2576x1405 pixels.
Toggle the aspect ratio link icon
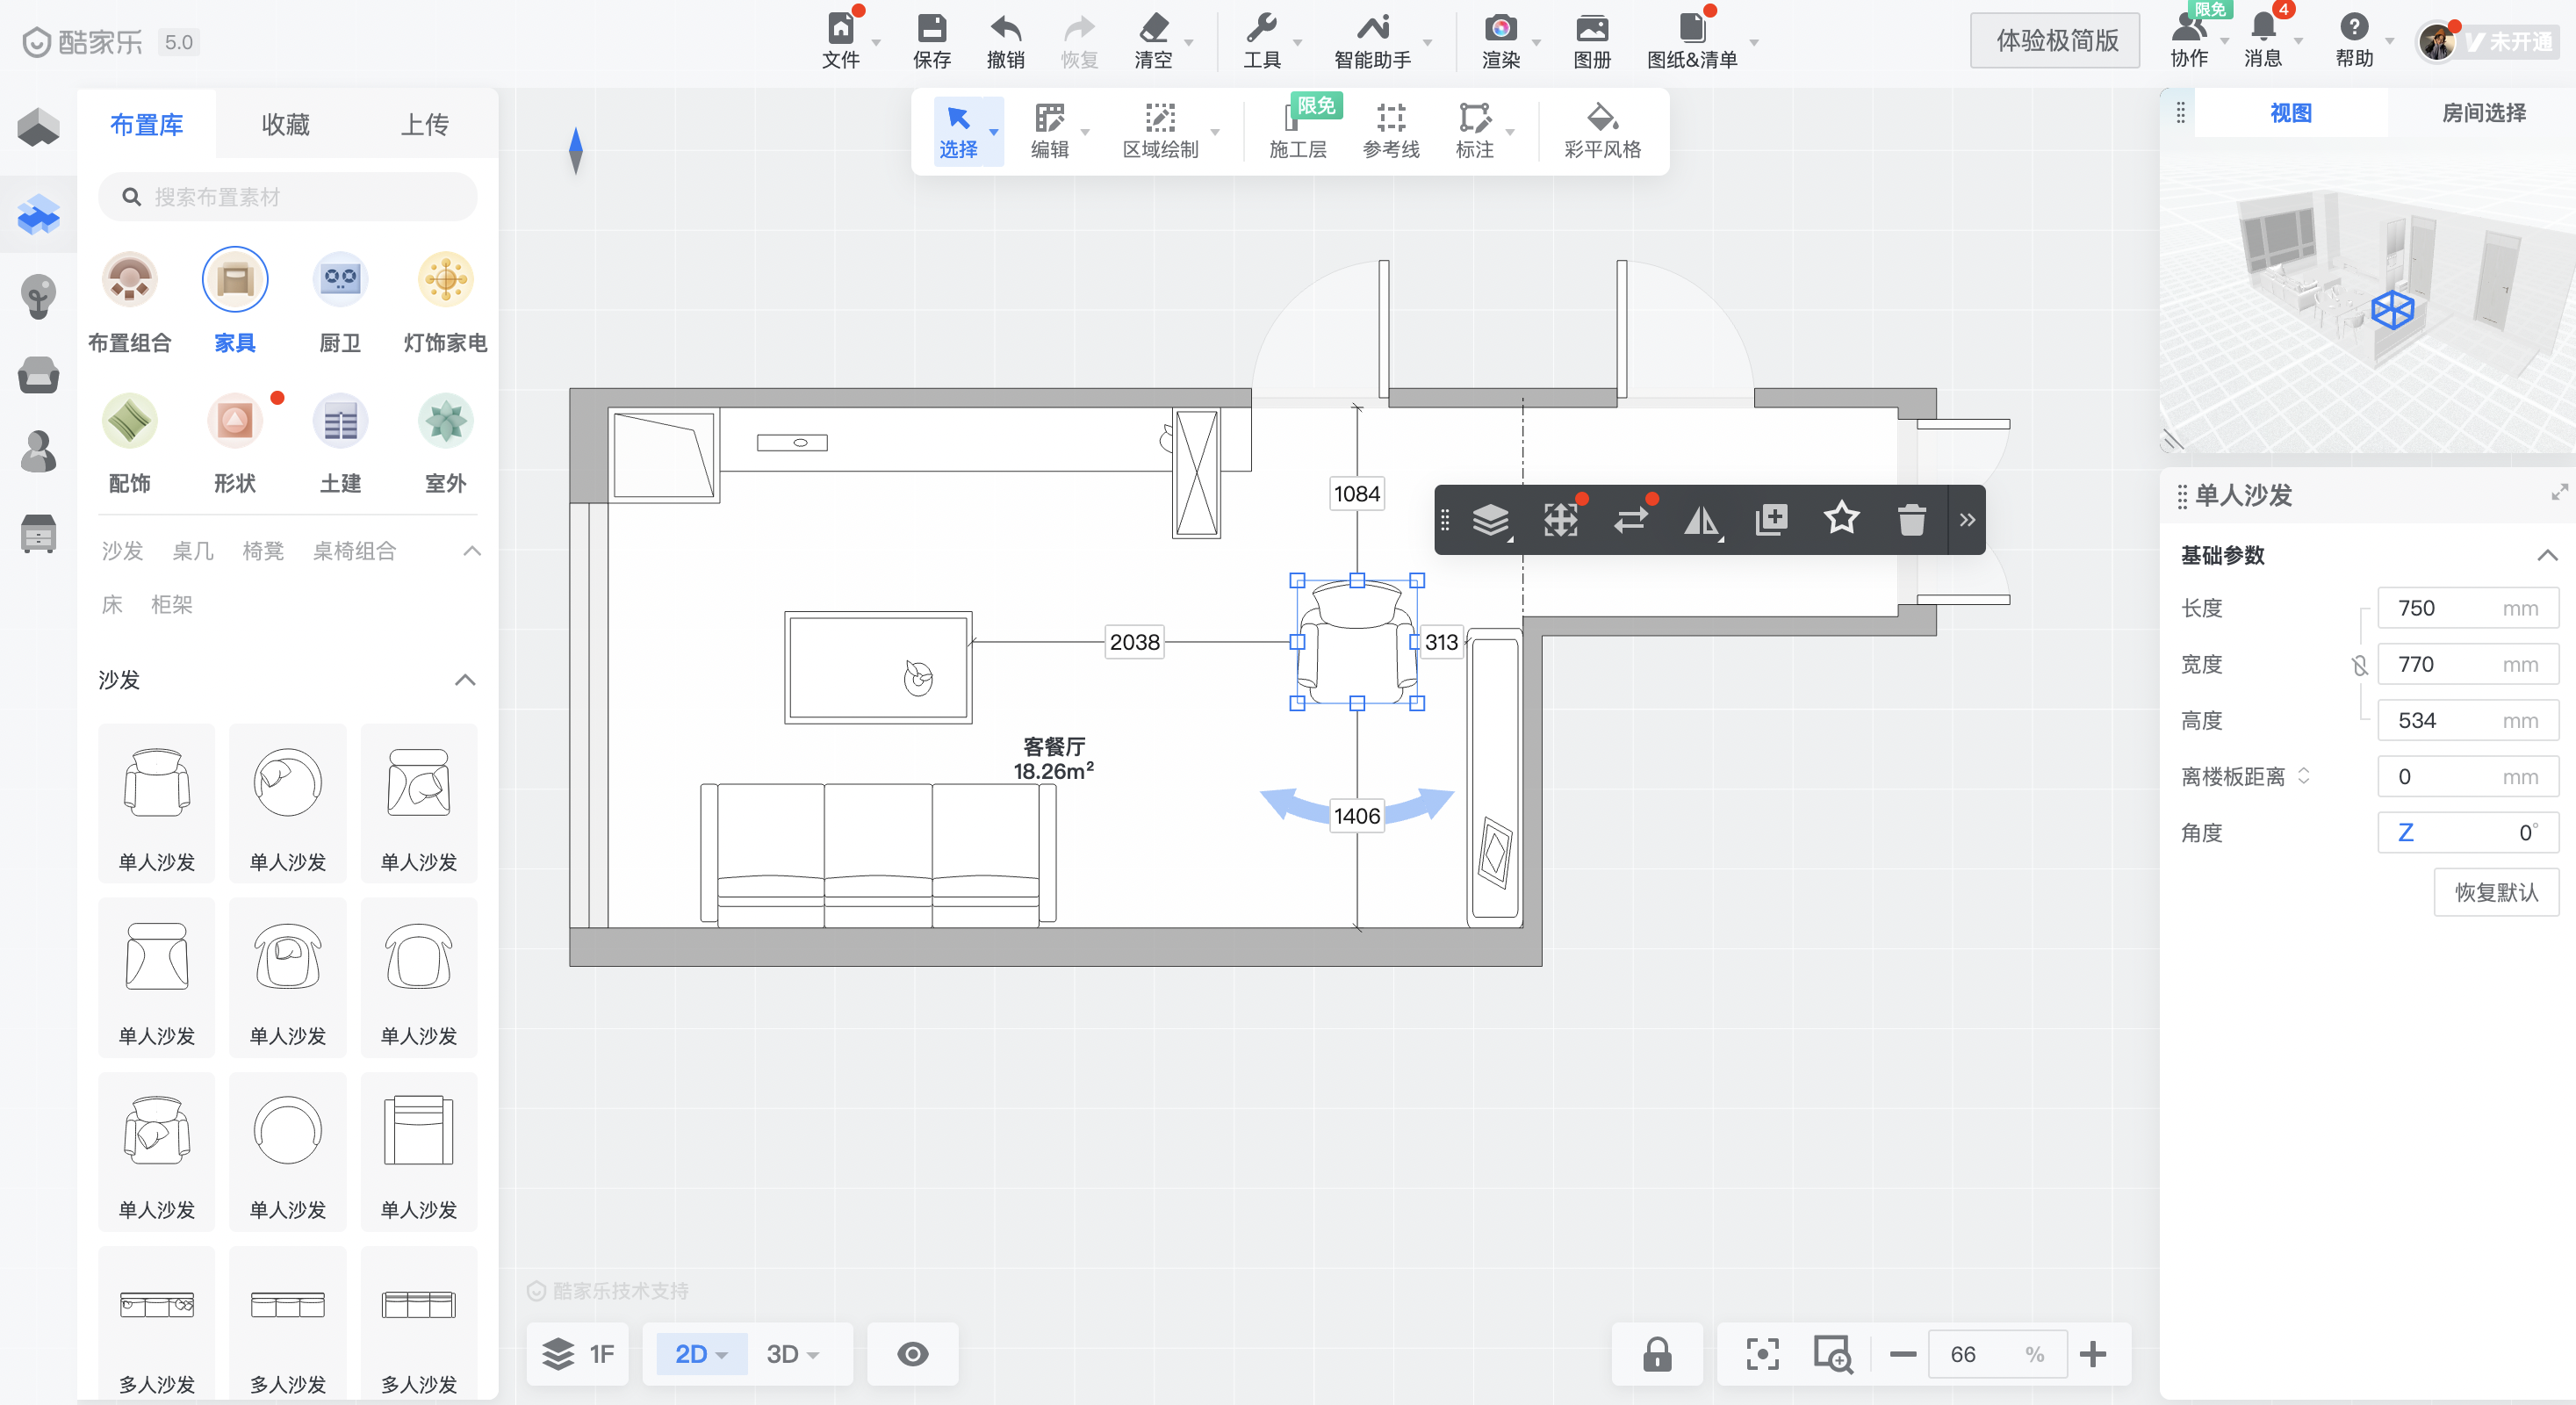(2359, 665)
